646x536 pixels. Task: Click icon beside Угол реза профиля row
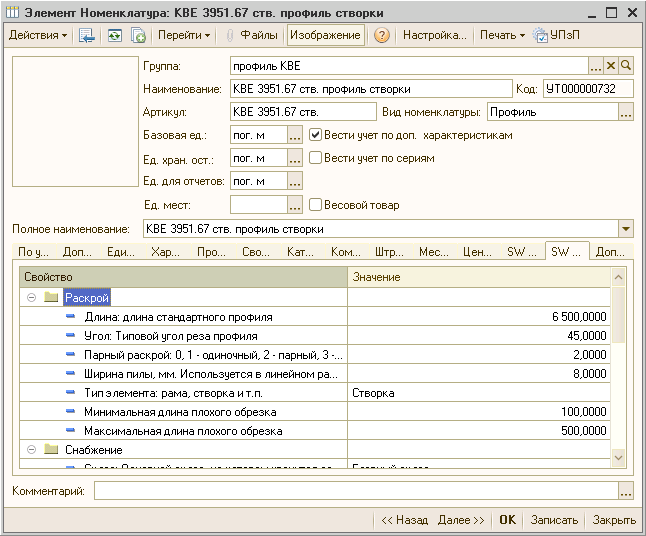(x=70, y=335)
